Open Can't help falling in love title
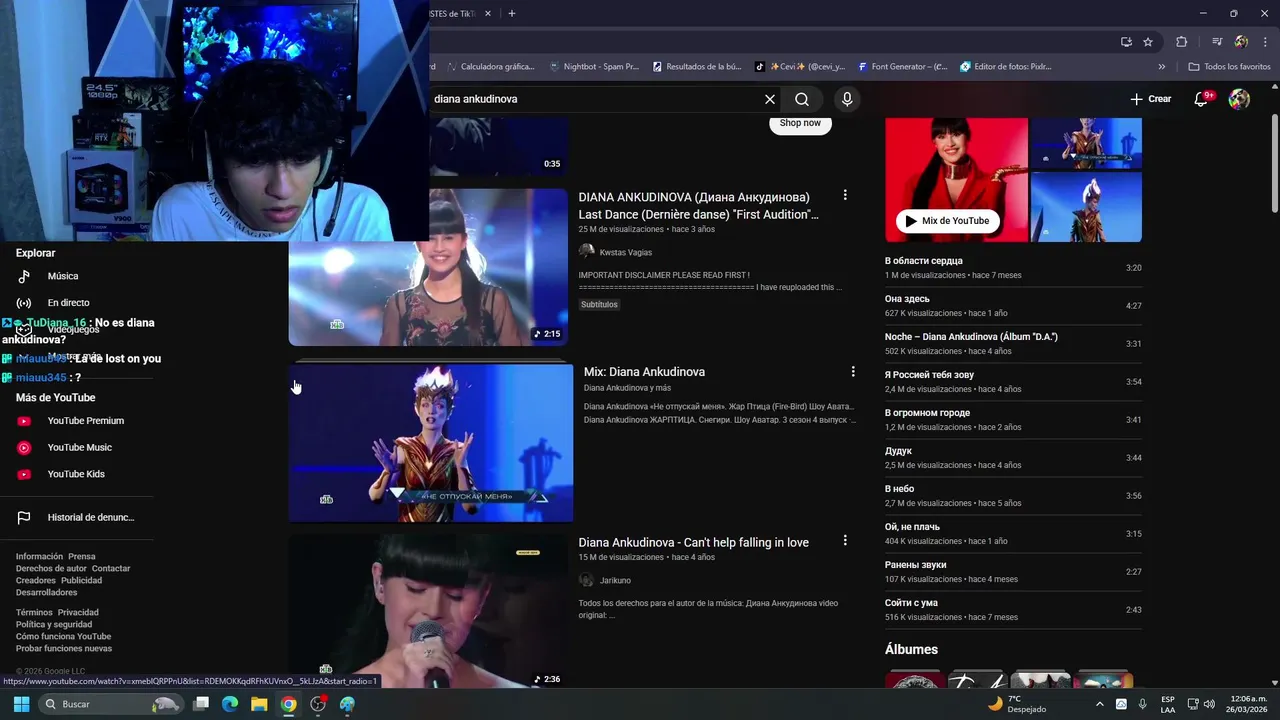 [x=693, y=542]
